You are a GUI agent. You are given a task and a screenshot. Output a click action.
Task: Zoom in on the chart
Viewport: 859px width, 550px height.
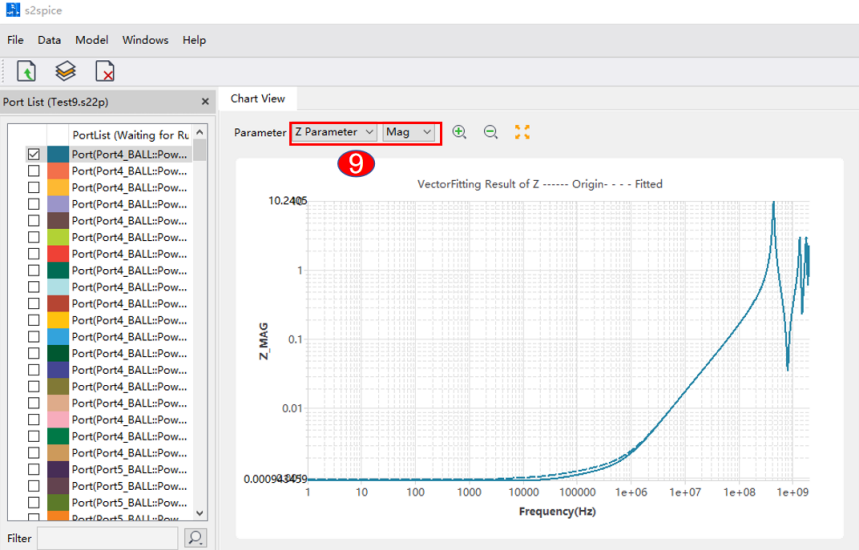point(459,132)
